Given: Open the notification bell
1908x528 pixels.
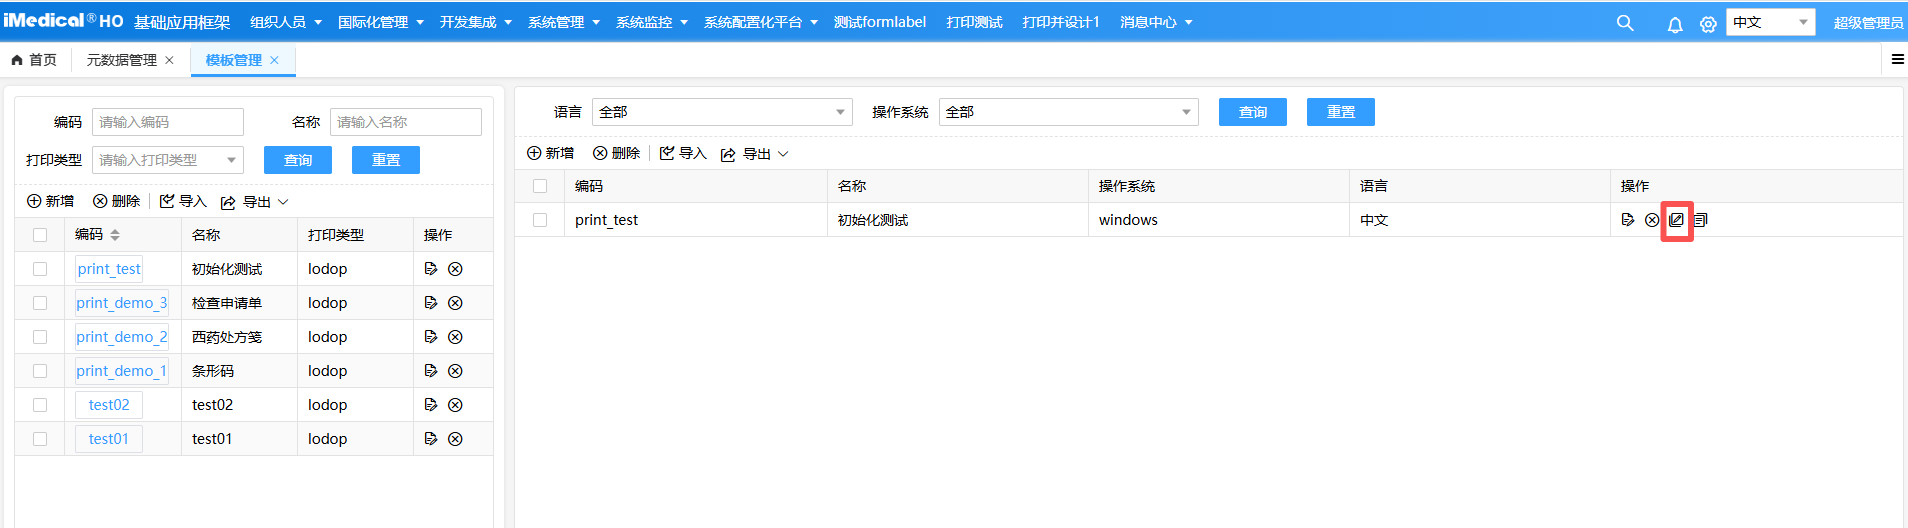Looking at the screenshot, I should pyautogui.click(x=1675, y=24).
